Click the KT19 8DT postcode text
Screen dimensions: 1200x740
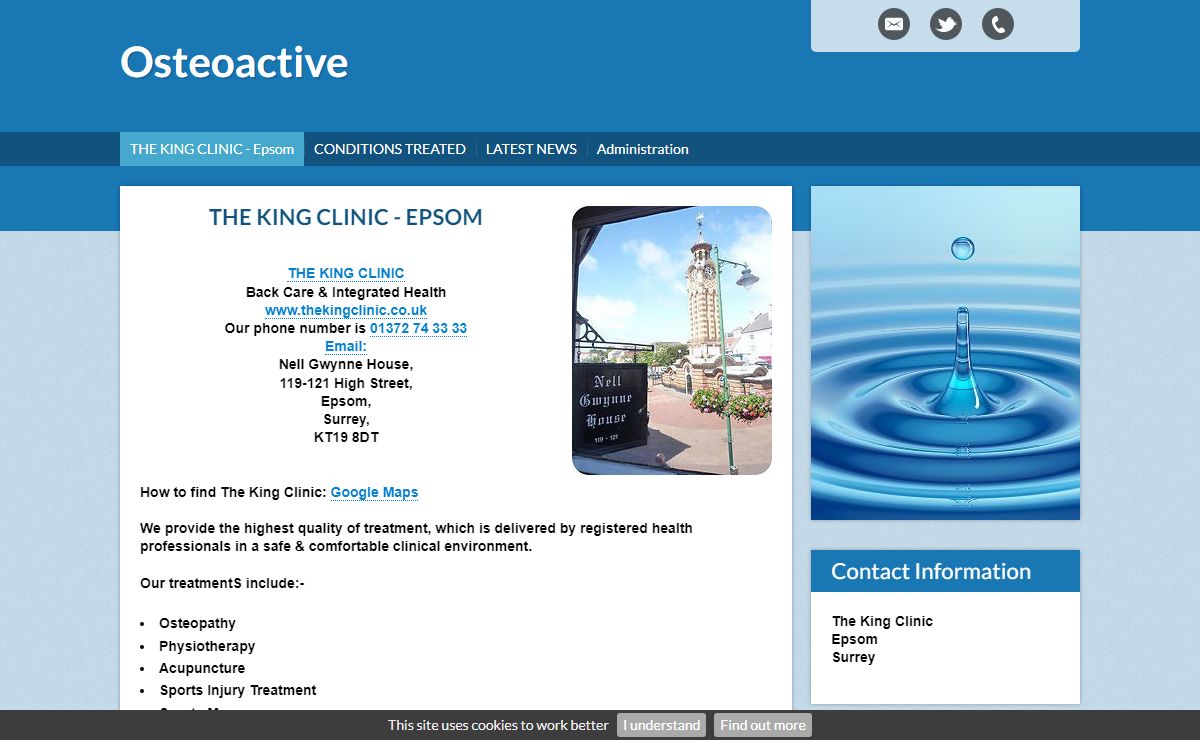(x=346, y=437)
